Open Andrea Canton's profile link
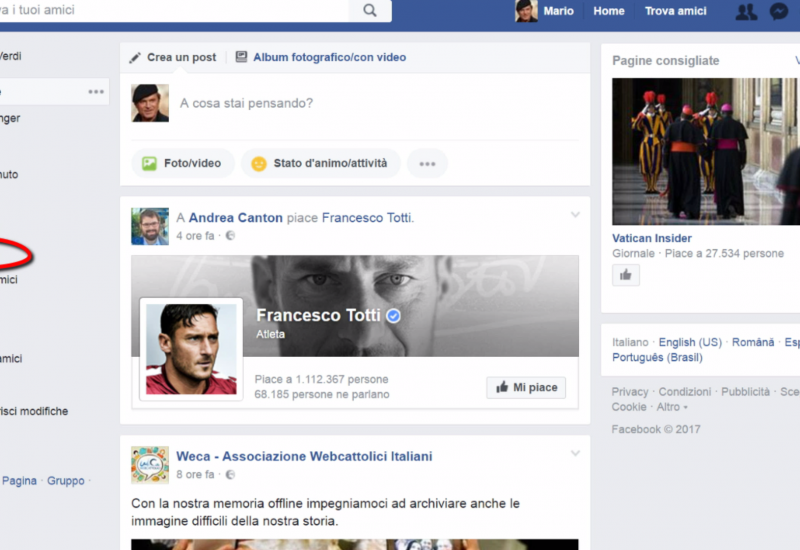Image resolution: width=800 pixels, height=550 pixels. (236, 218)
